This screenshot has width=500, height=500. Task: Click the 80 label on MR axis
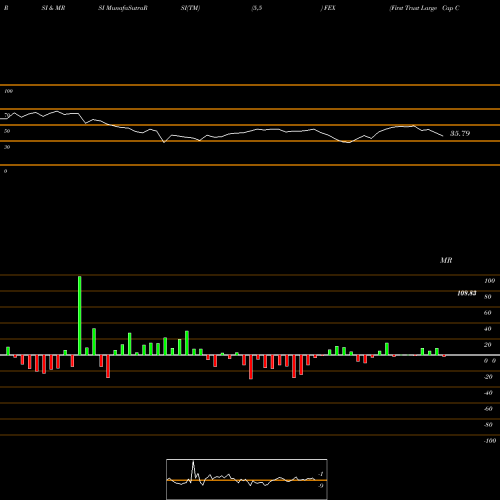coord(488,297)
